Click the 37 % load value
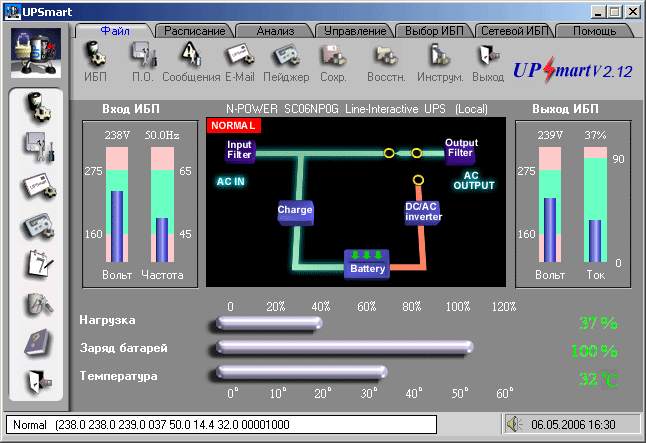 tap(598, 323)
